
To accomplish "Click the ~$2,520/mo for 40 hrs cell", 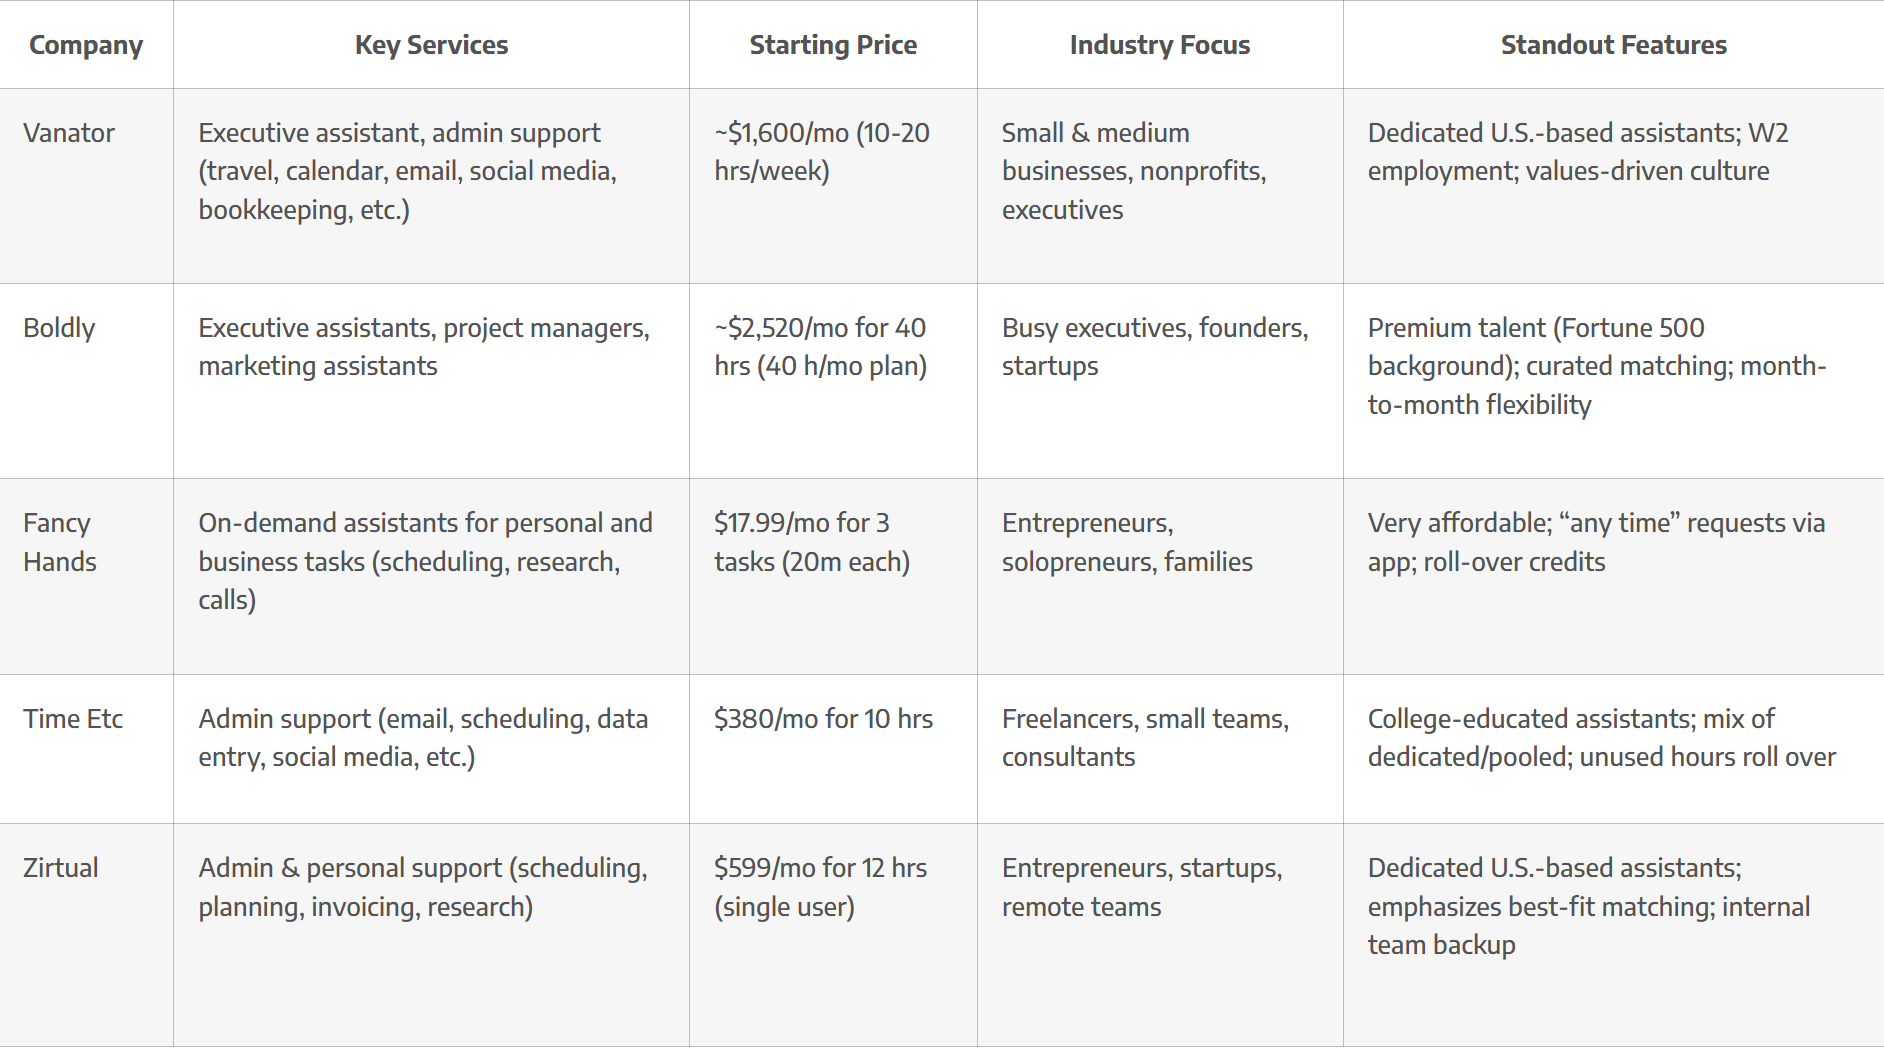I will coord(821,347).
